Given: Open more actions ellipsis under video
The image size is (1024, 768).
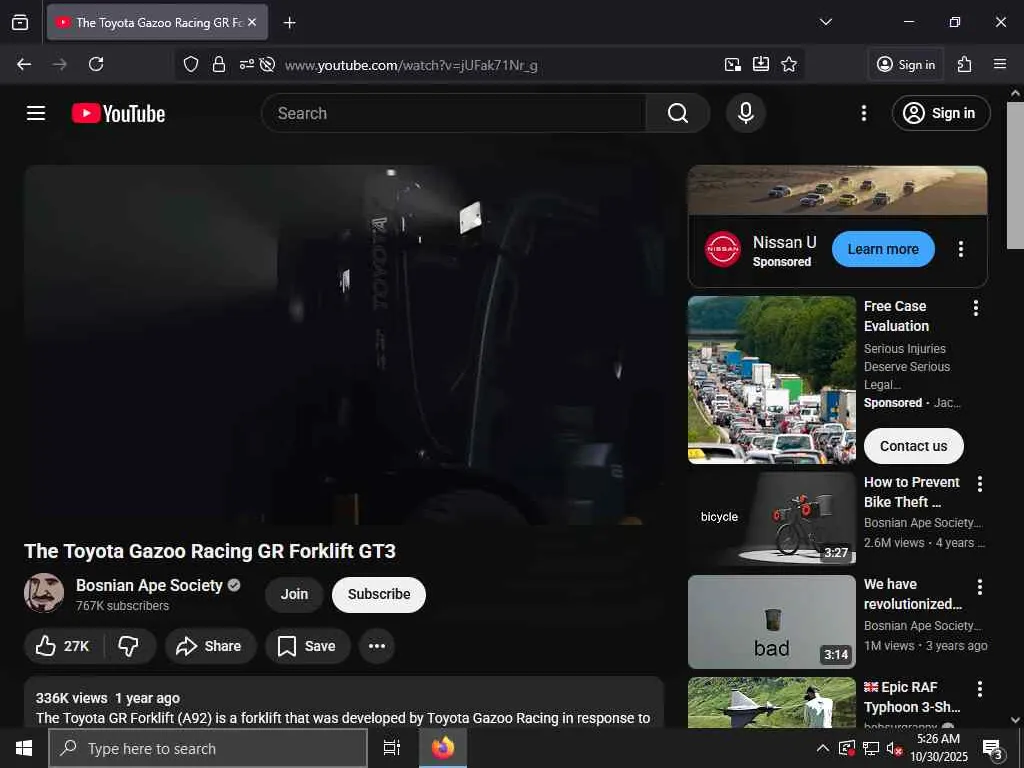Looking at the screenshot, I should click(377, 646).
